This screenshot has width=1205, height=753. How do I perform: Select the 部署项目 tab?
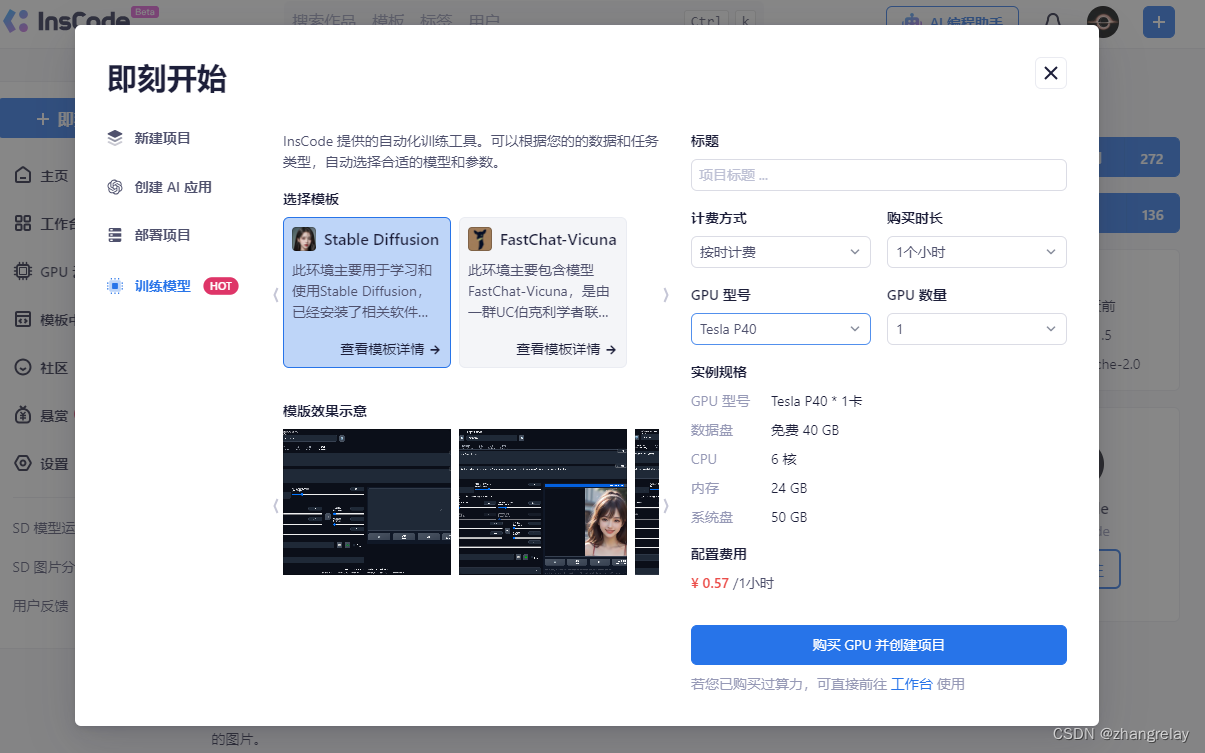163,235
